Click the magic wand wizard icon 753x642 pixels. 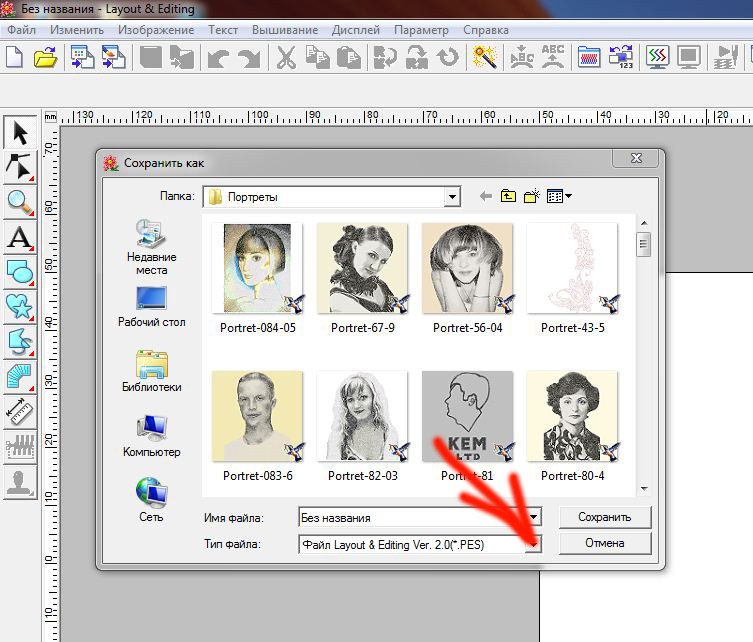point(486,57)
